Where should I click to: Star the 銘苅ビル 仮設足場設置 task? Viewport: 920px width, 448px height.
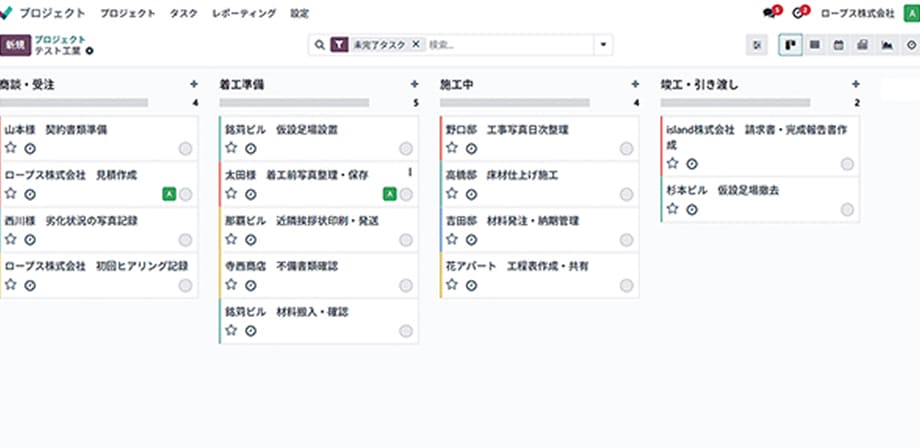click(x=231, y=148)
